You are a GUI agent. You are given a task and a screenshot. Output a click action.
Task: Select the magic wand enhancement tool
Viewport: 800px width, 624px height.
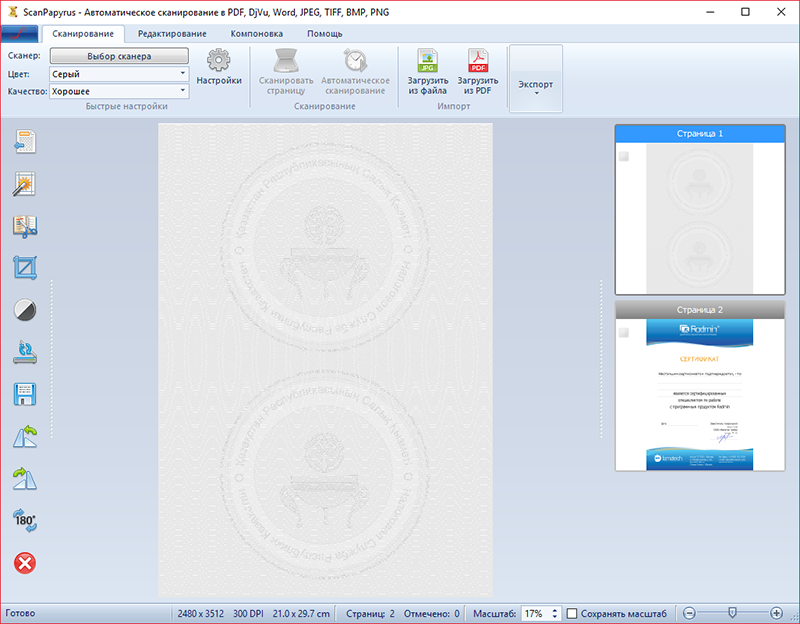25,184
